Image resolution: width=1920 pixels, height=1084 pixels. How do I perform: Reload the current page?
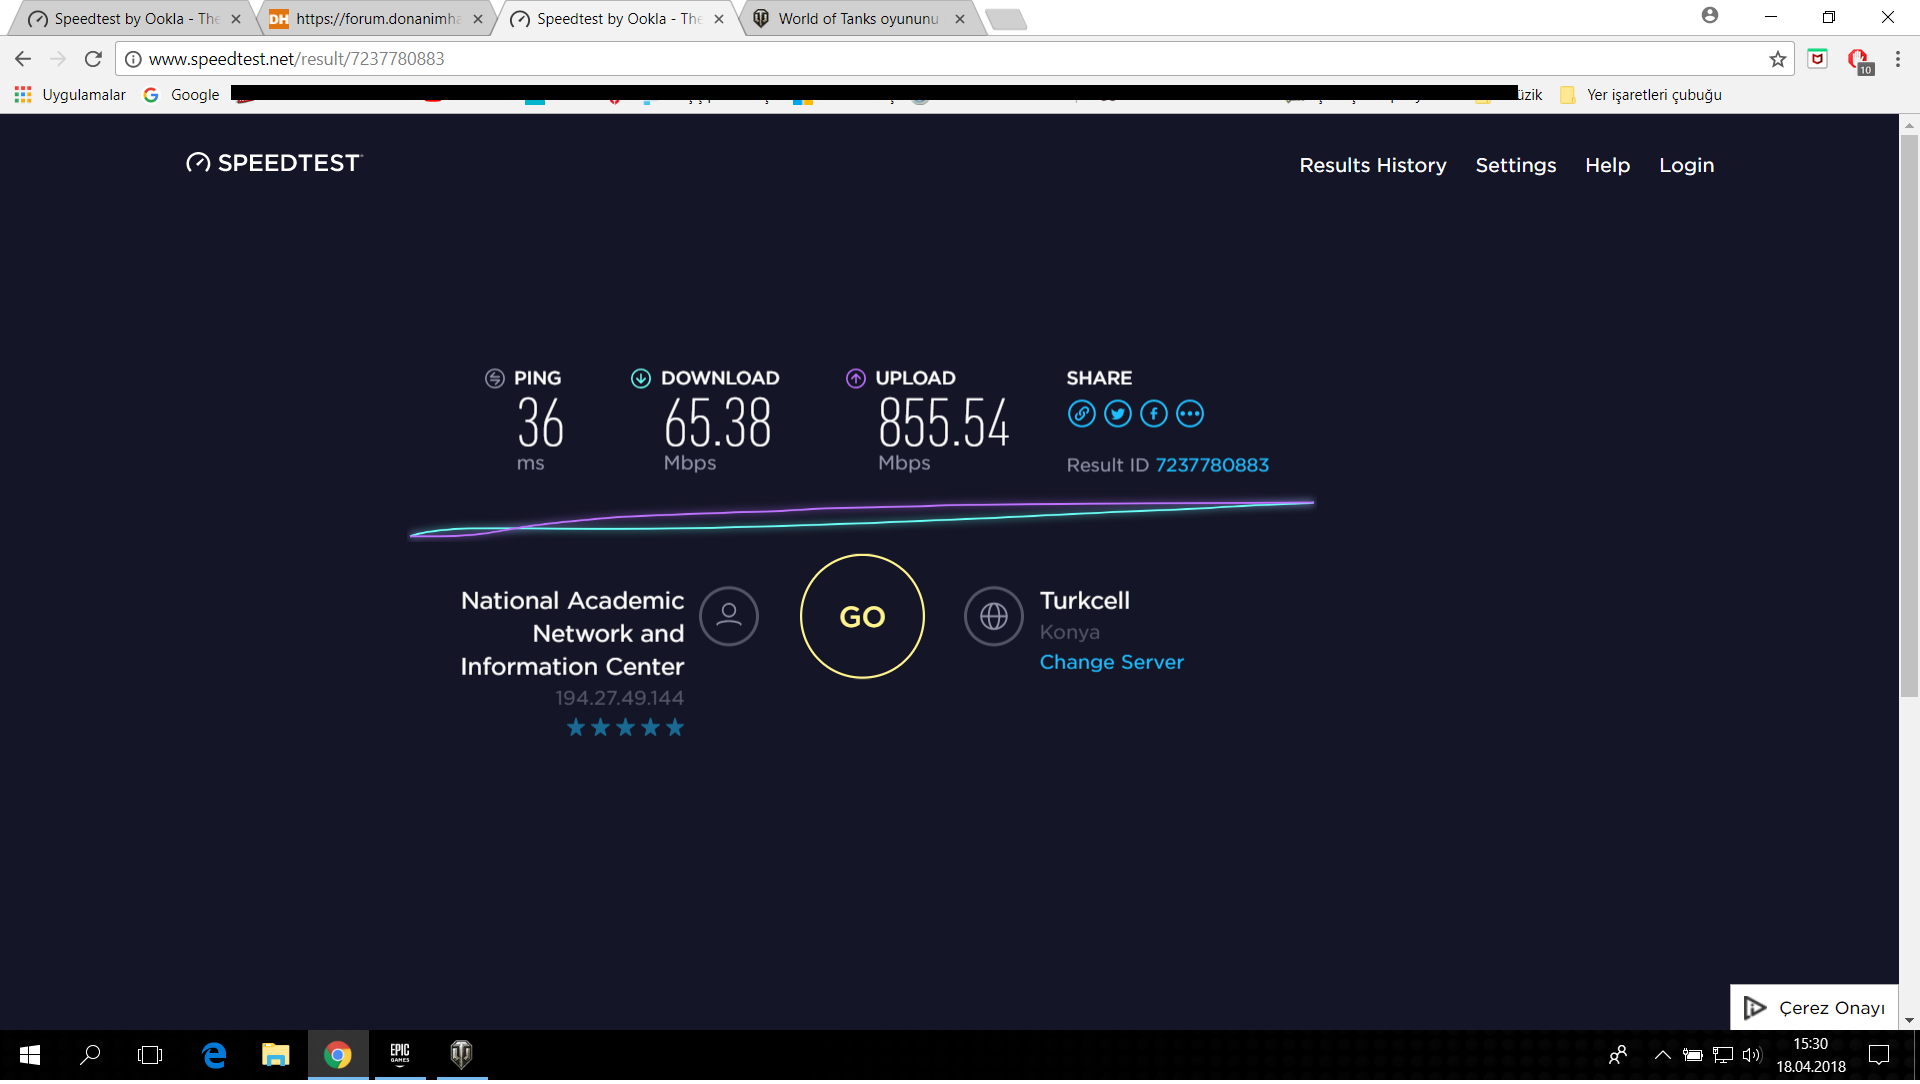point(93,59)
